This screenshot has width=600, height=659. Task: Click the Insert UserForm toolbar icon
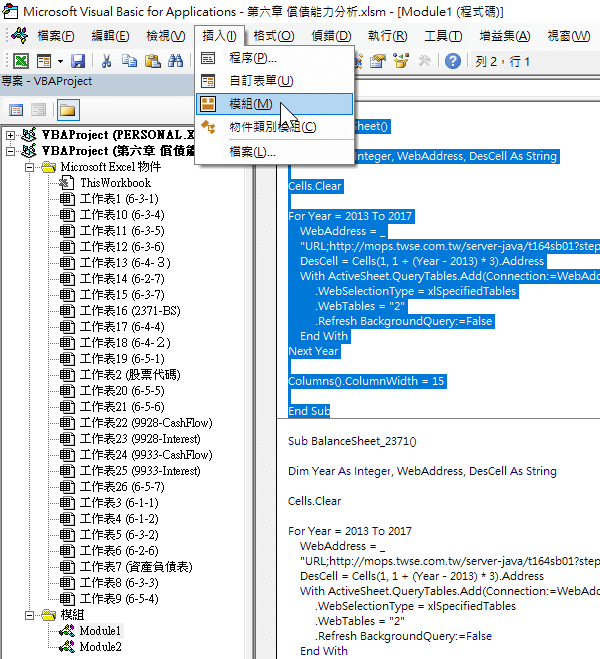[x=44, y=61]
